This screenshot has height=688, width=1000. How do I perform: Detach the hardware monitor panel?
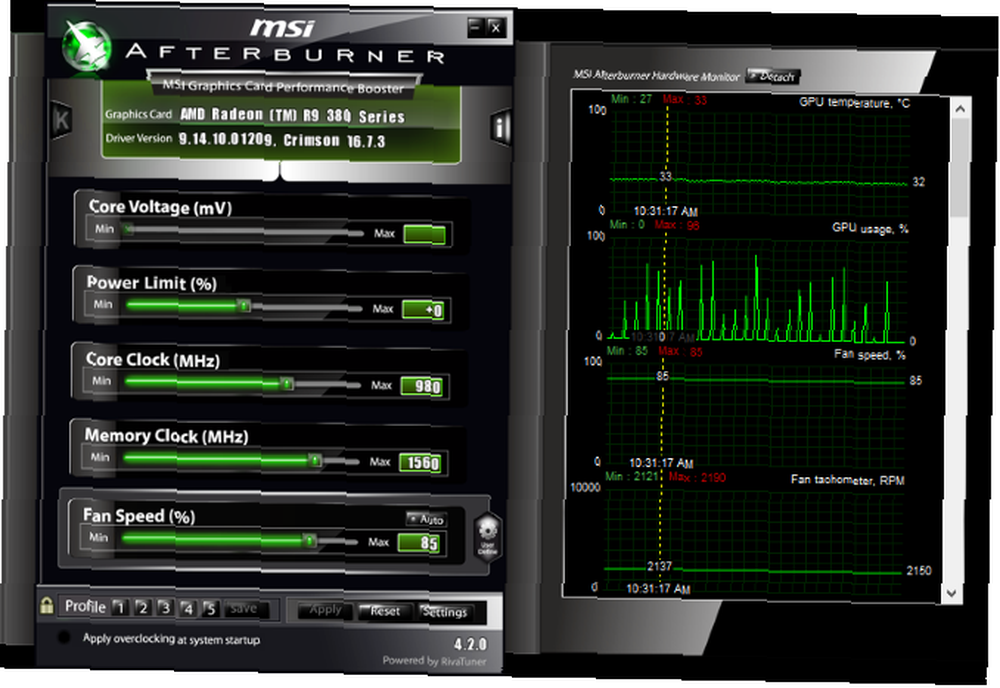tap(772, 77)
